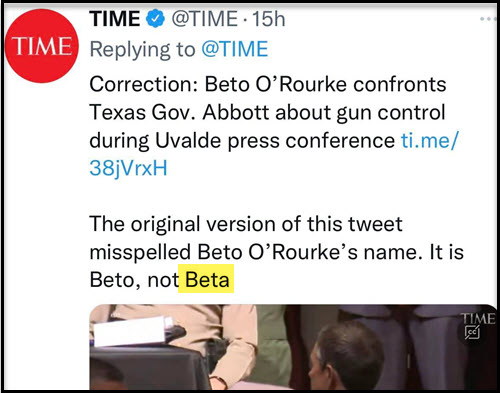Image resolution: width=500 pixels, height=393 pixels.
Task: Click the text 'Uvalde press conference'
Action: click(x=275, y=141)
